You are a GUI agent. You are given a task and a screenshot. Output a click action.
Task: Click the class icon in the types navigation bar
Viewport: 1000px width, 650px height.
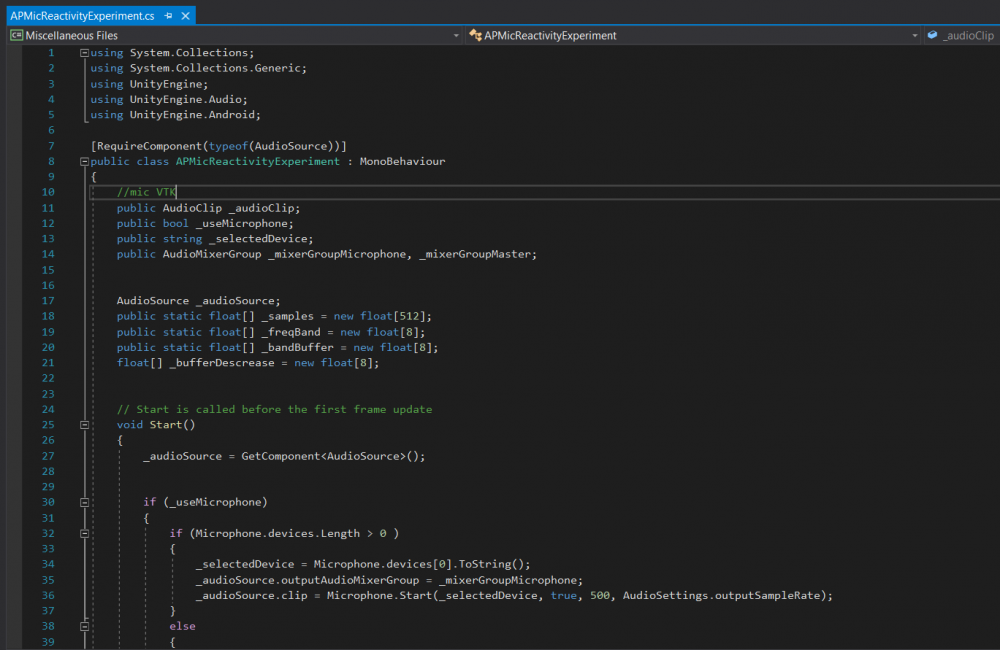pyautogui.click(x=475, y=35)
